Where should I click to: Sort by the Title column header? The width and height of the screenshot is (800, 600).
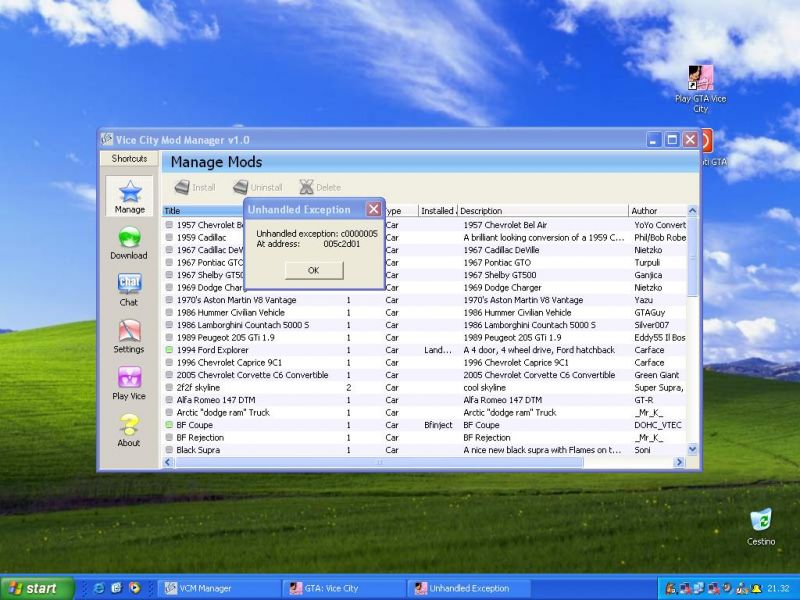point(203,211)
